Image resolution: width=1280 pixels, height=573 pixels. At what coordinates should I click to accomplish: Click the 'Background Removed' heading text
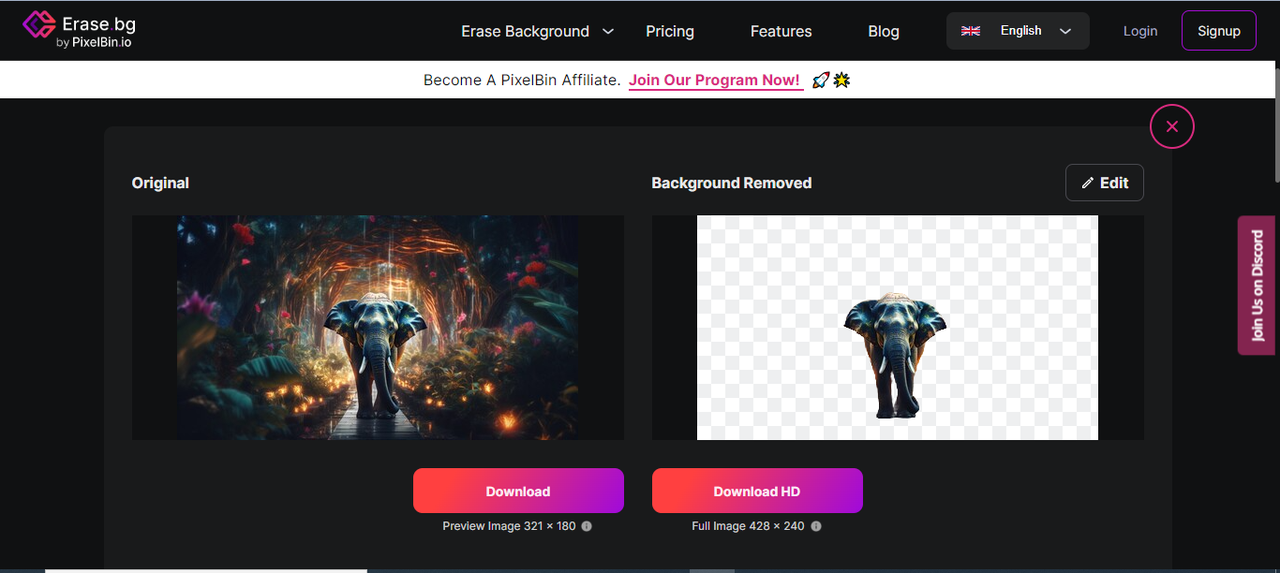[731, 183]
